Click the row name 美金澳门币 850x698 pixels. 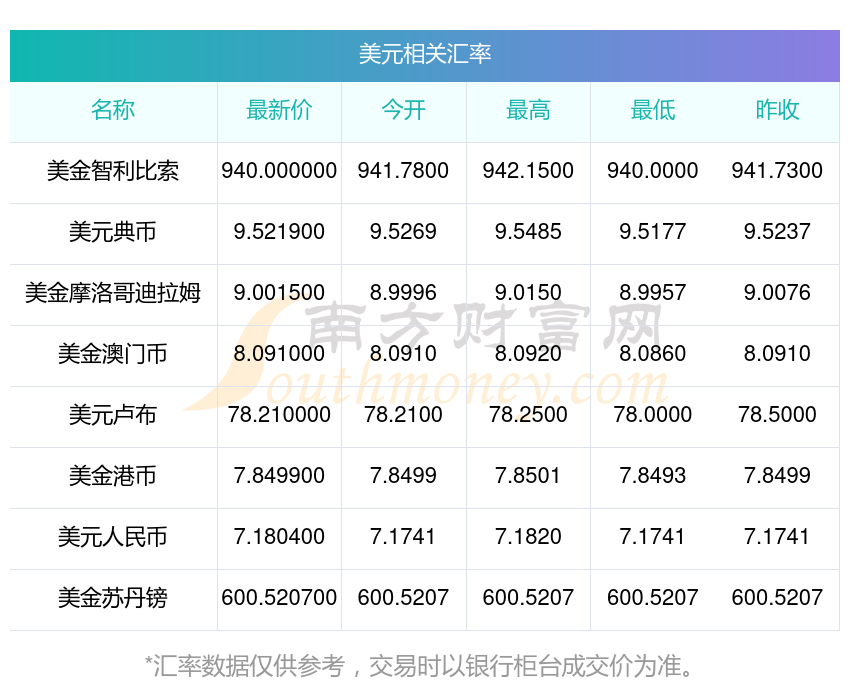[x=113, y=354]
